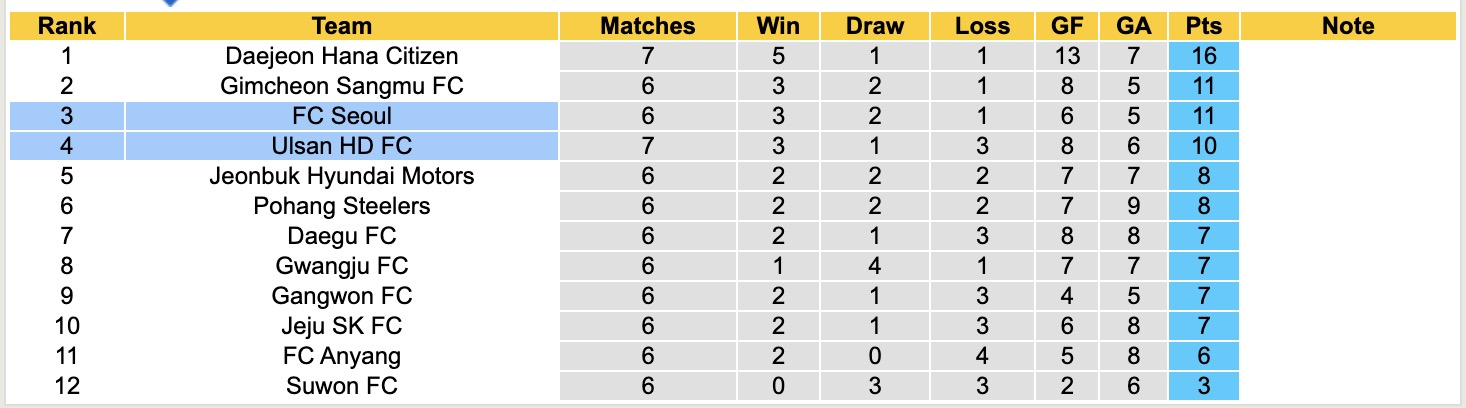The image size is (1466, 408).
Task: Select the highlighted FC Seoul row
Action: click(x=341, y=116)
